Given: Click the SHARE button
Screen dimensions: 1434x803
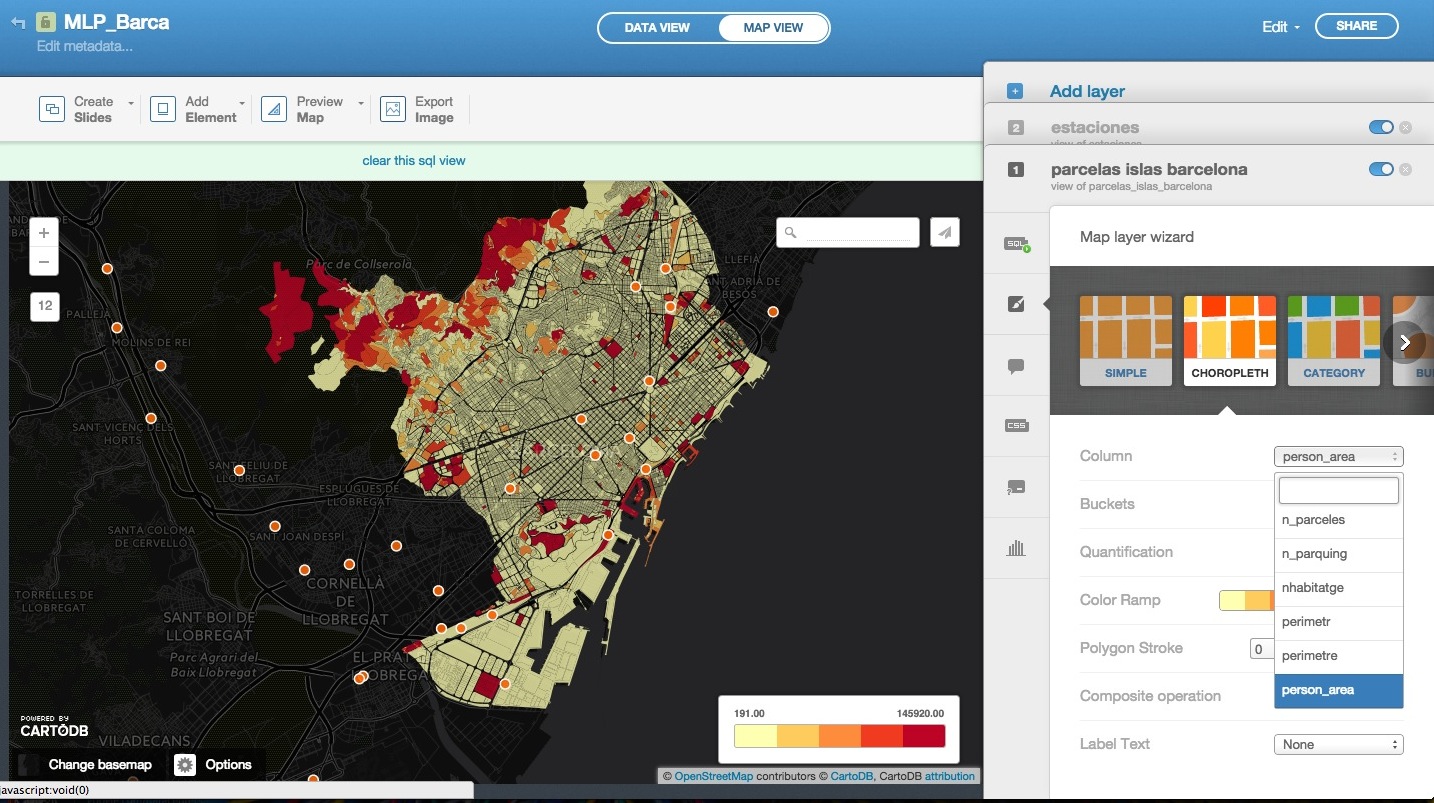Looking at the screenshot, I should (x=1356, y=26).
